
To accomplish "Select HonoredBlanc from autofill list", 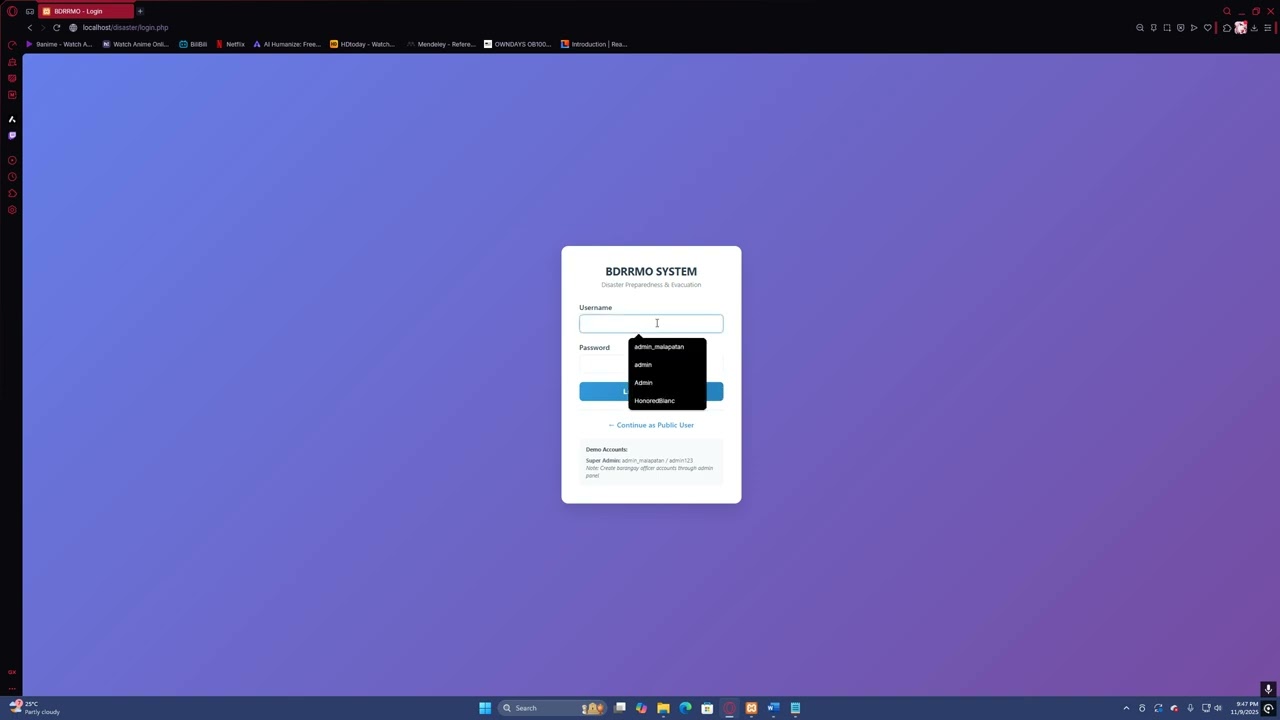I will pyautogui.click(x=667, y=401).
